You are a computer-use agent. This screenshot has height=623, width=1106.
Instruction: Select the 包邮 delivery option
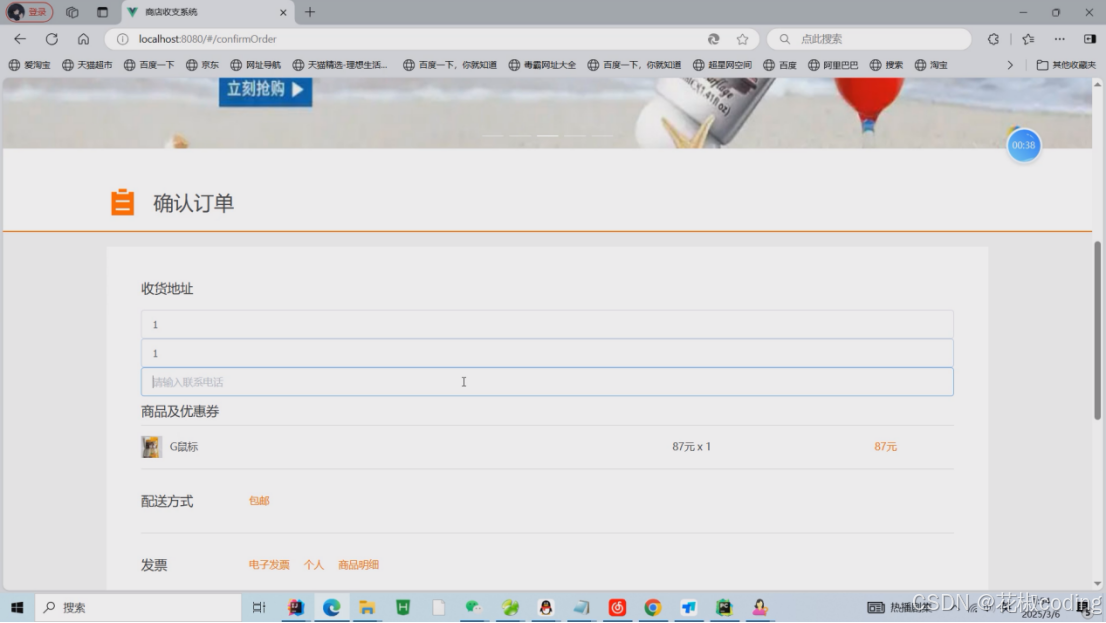tap(259, 500)
